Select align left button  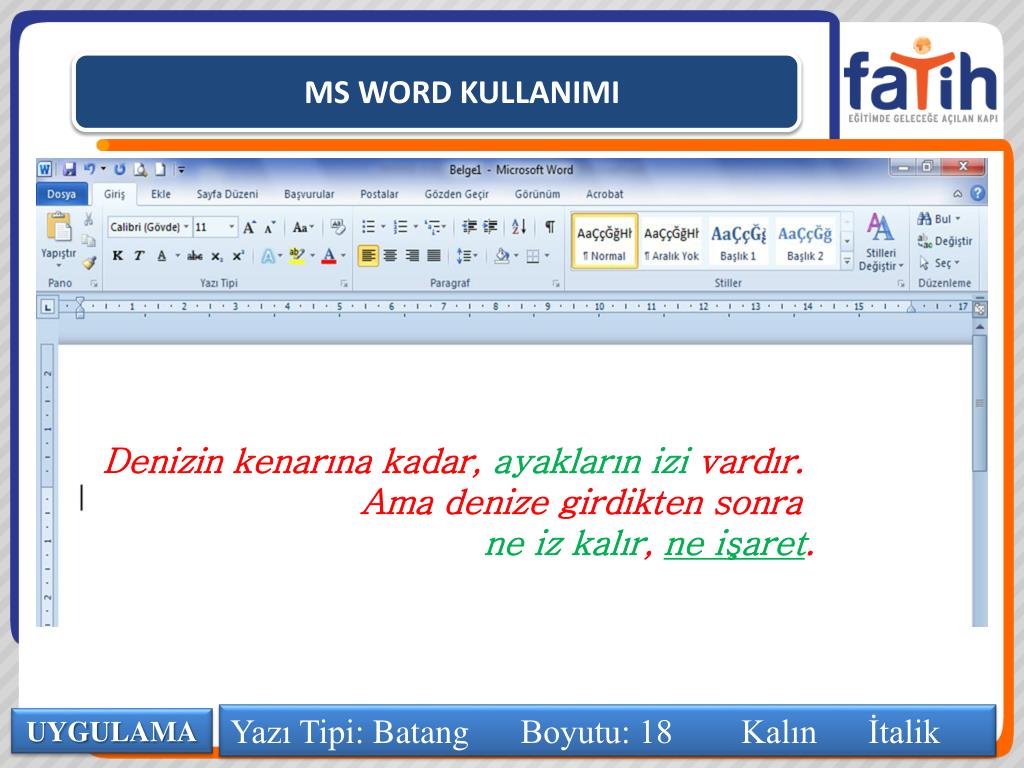pyautogui.click(x=368, y=256)
